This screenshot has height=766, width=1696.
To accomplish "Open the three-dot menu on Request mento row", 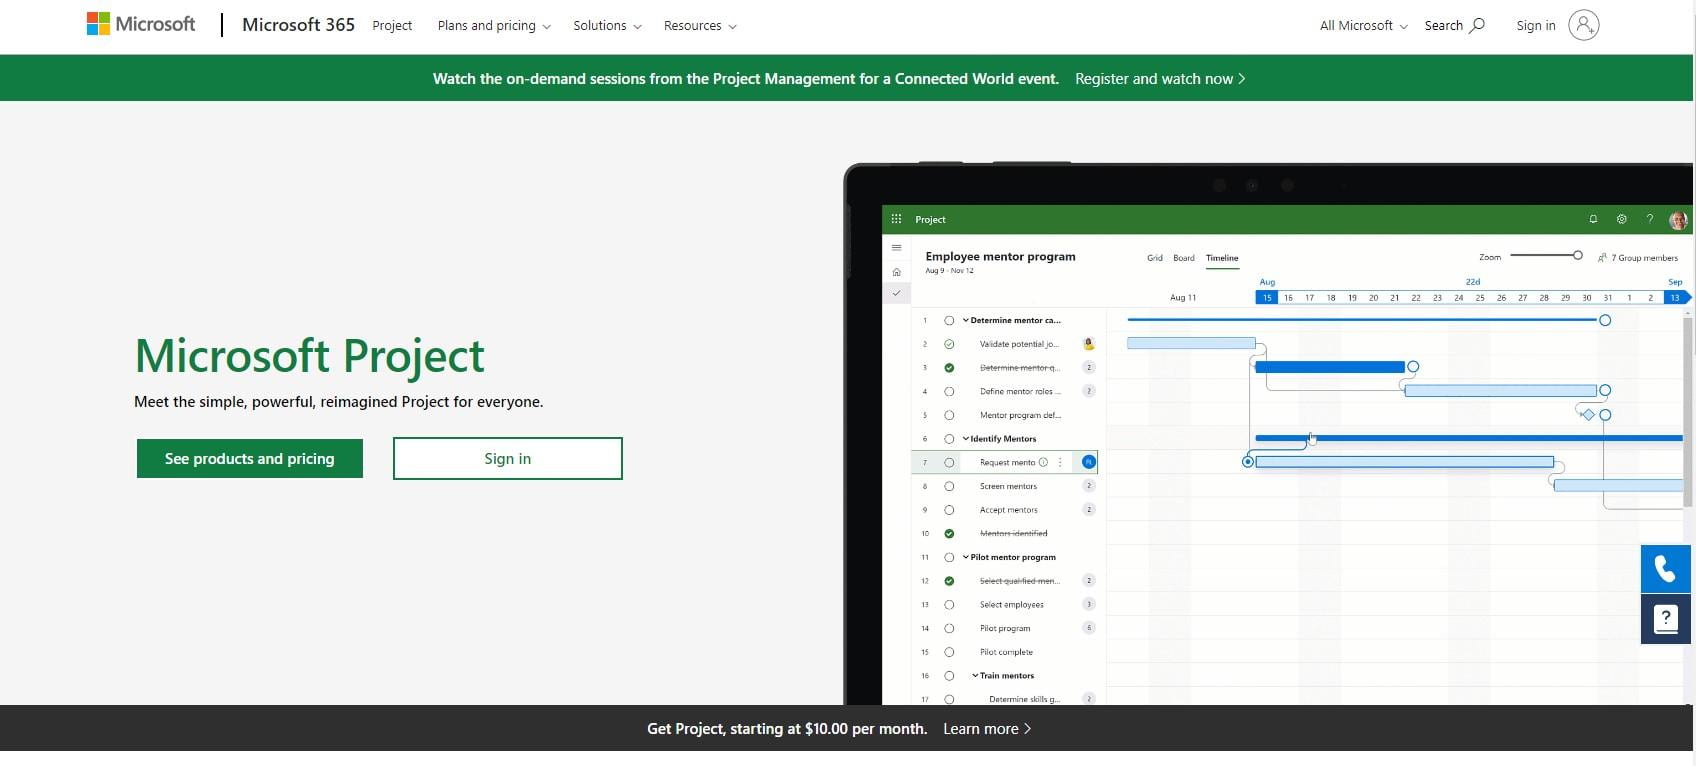I will [1060, 462].
